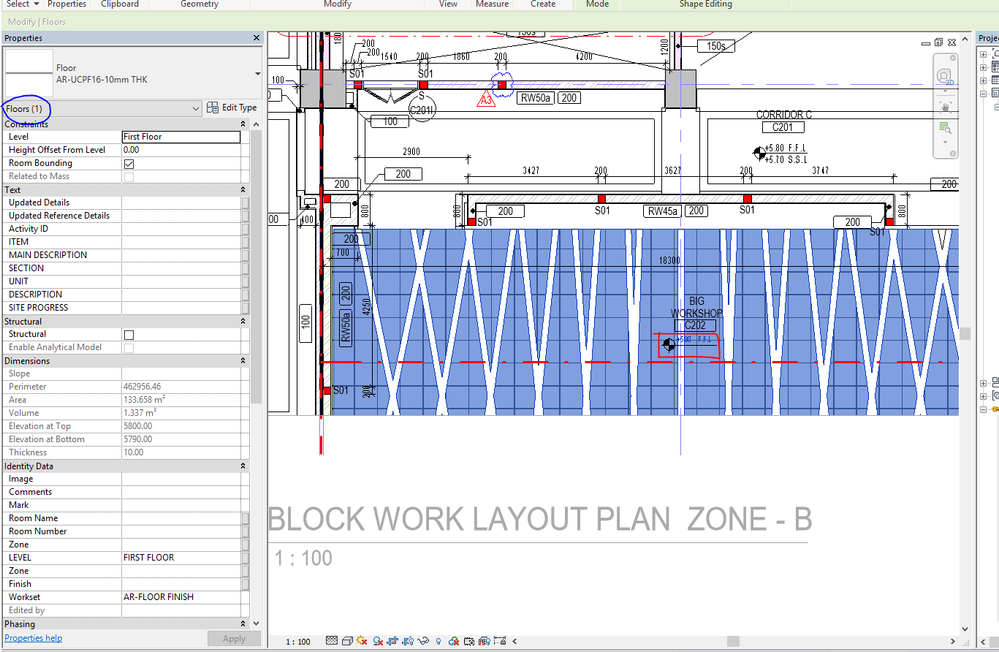Click the Related to Mass checkbox
The width and height of the screenshot is (999, 652).
[x=129, y=177]
